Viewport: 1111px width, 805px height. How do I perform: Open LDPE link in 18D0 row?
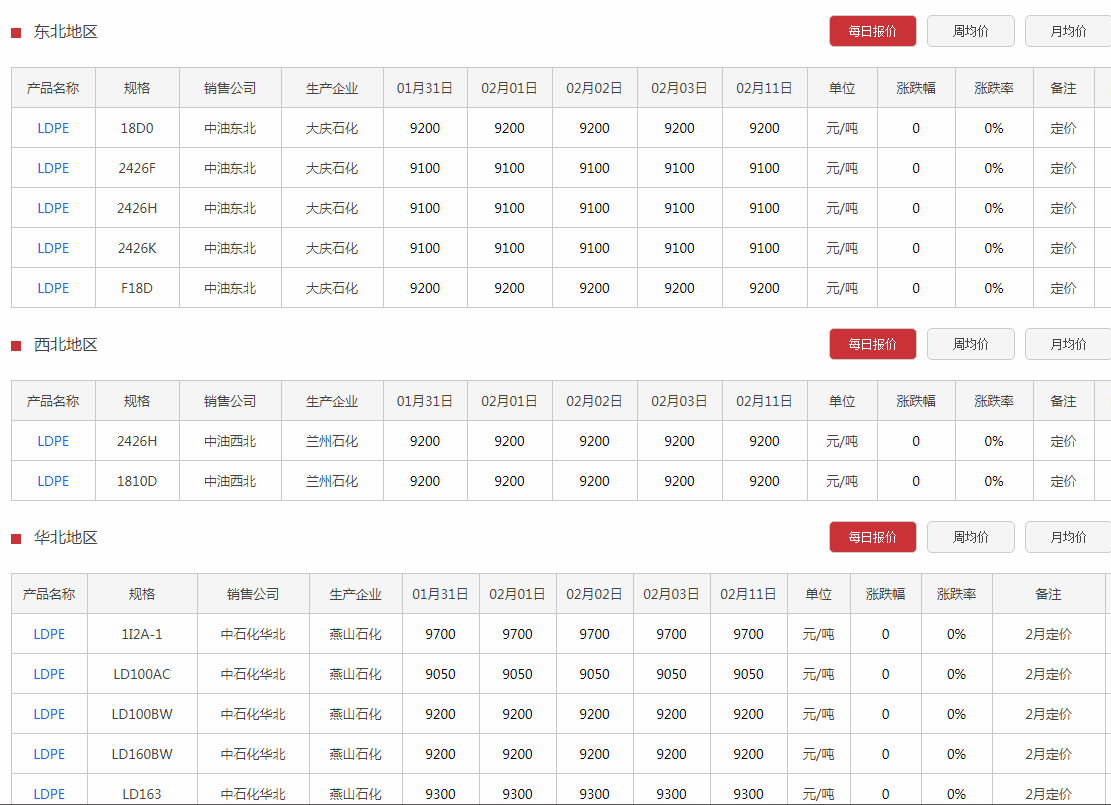point(53,128)
